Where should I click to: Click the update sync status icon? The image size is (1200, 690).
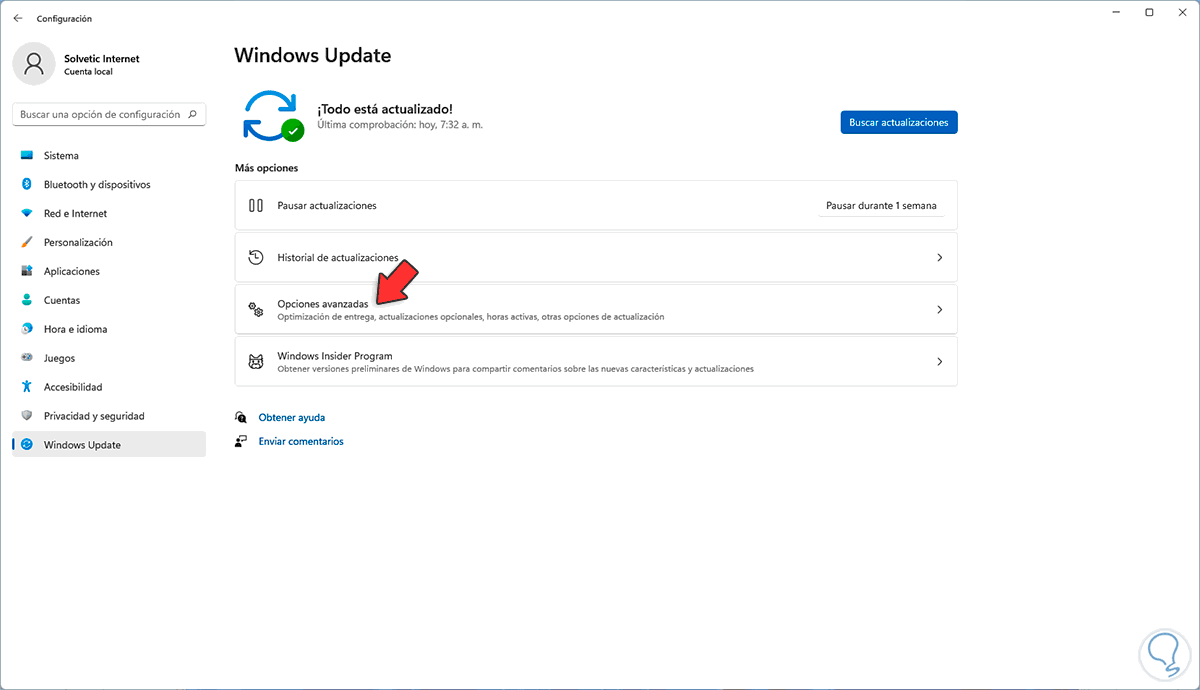coord(273,115)
